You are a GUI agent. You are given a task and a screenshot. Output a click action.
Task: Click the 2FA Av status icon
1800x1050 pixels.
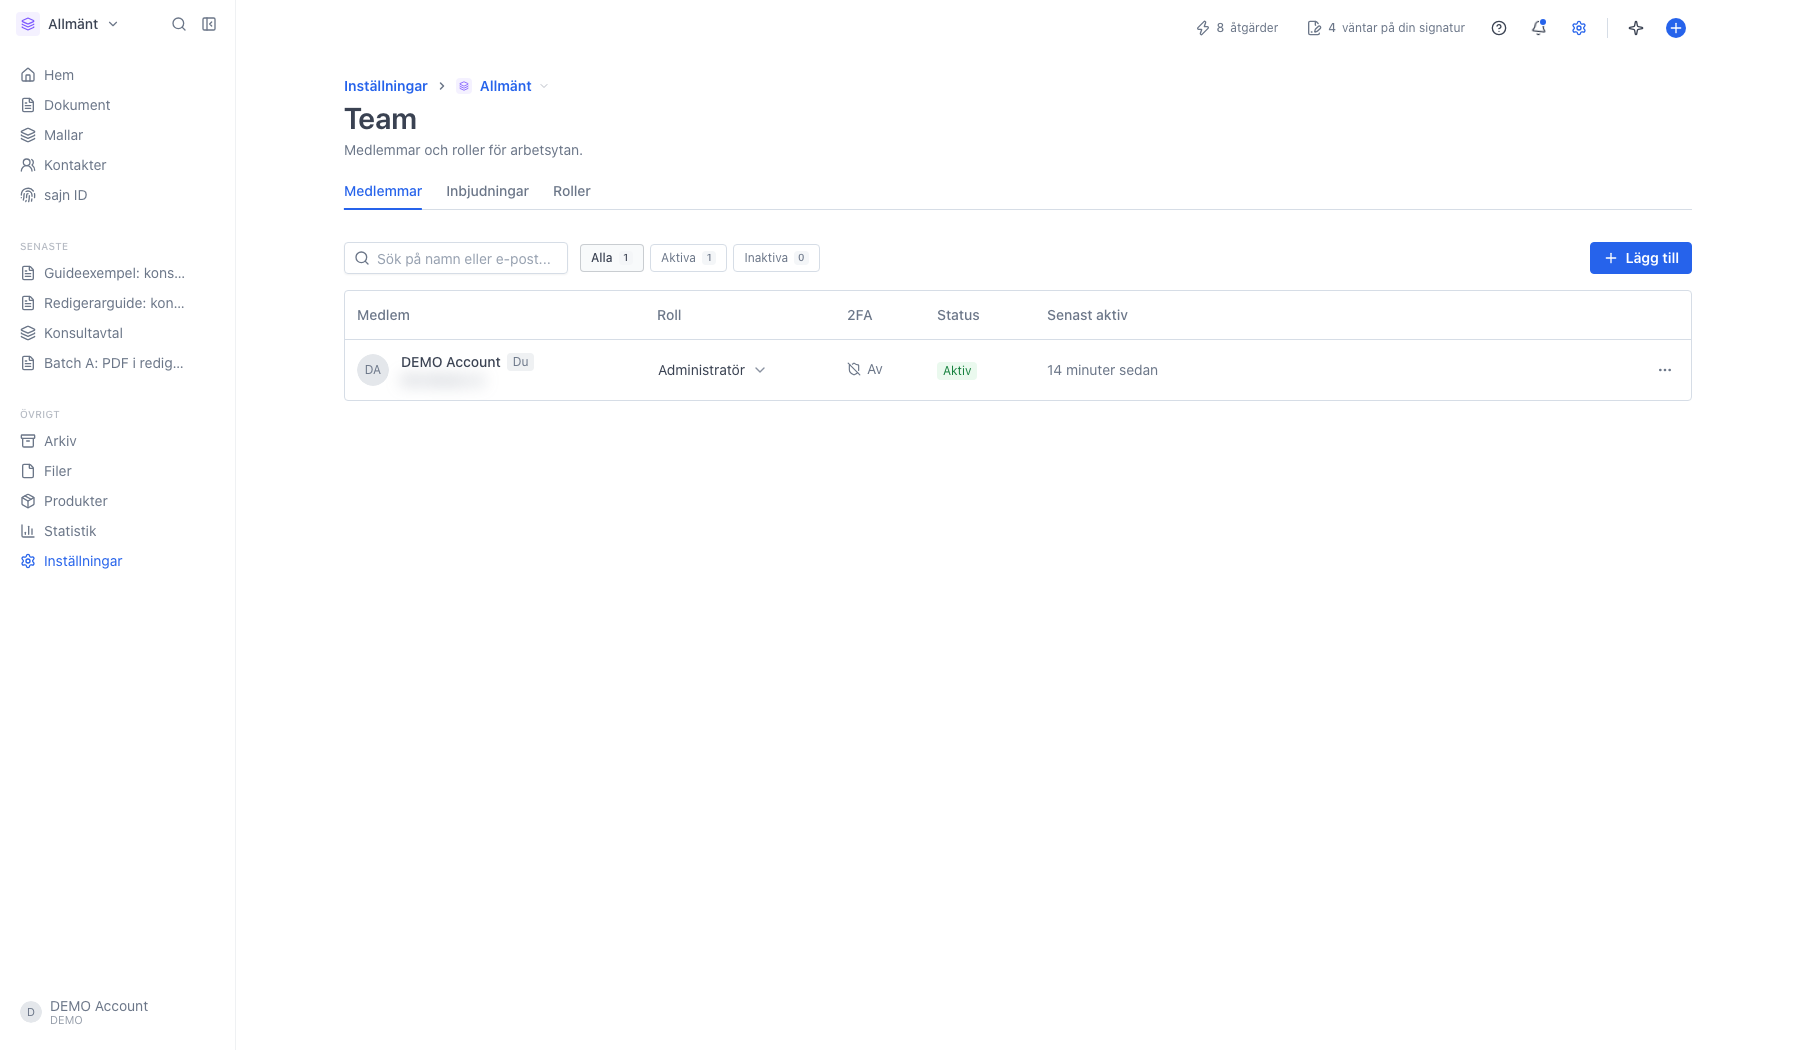click(854, 369)
